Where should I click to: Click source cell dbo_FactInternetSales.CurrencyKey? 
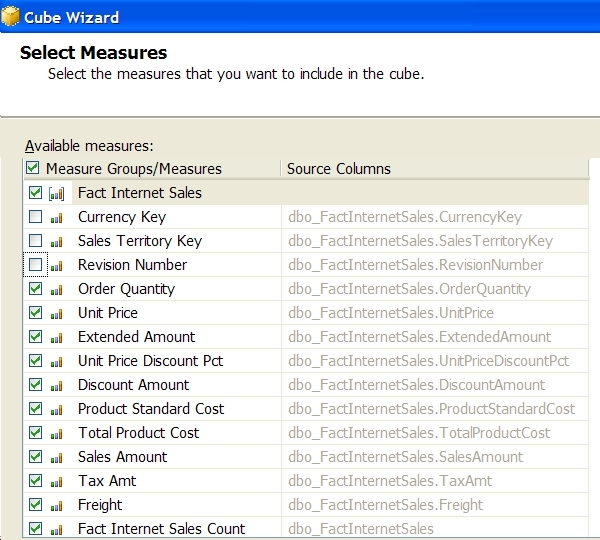click(x=435, y=217)
